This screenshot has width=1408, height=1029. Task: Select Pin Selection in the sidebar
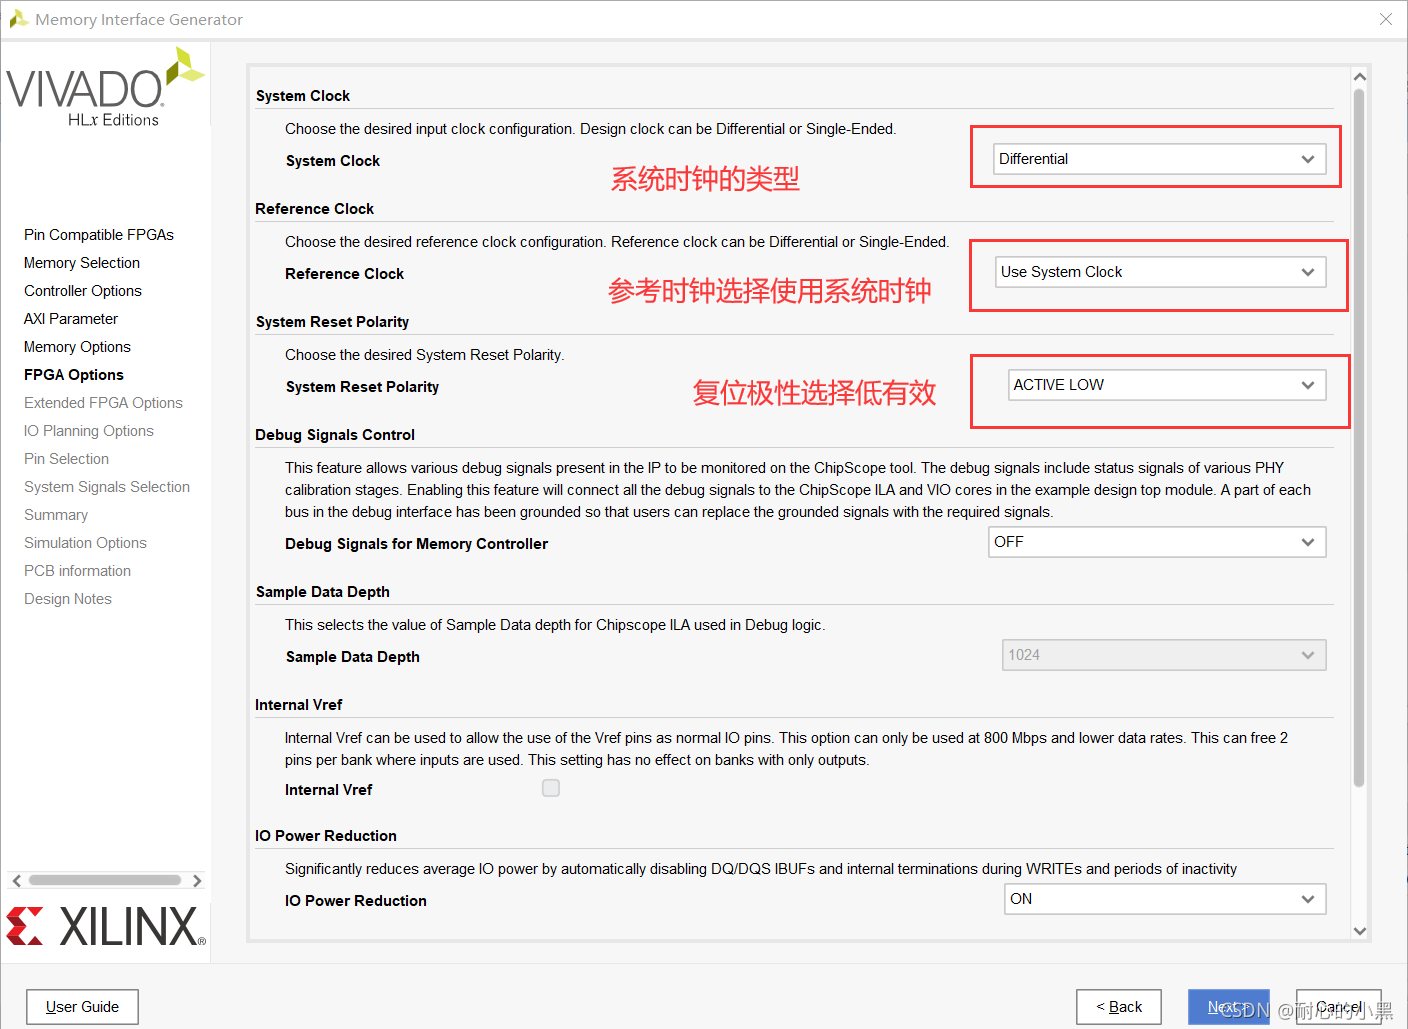click(x=66, y=459)
